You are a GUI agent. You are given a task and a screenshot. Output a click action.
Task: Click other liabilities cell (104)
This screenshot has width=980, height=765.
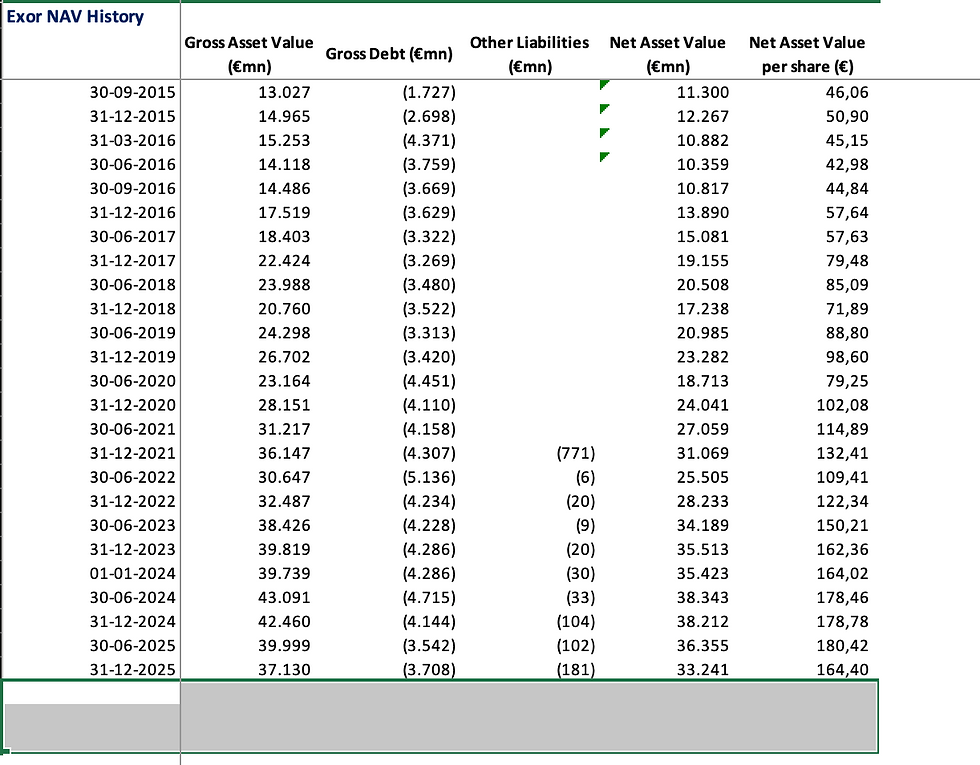click(576, 622)
